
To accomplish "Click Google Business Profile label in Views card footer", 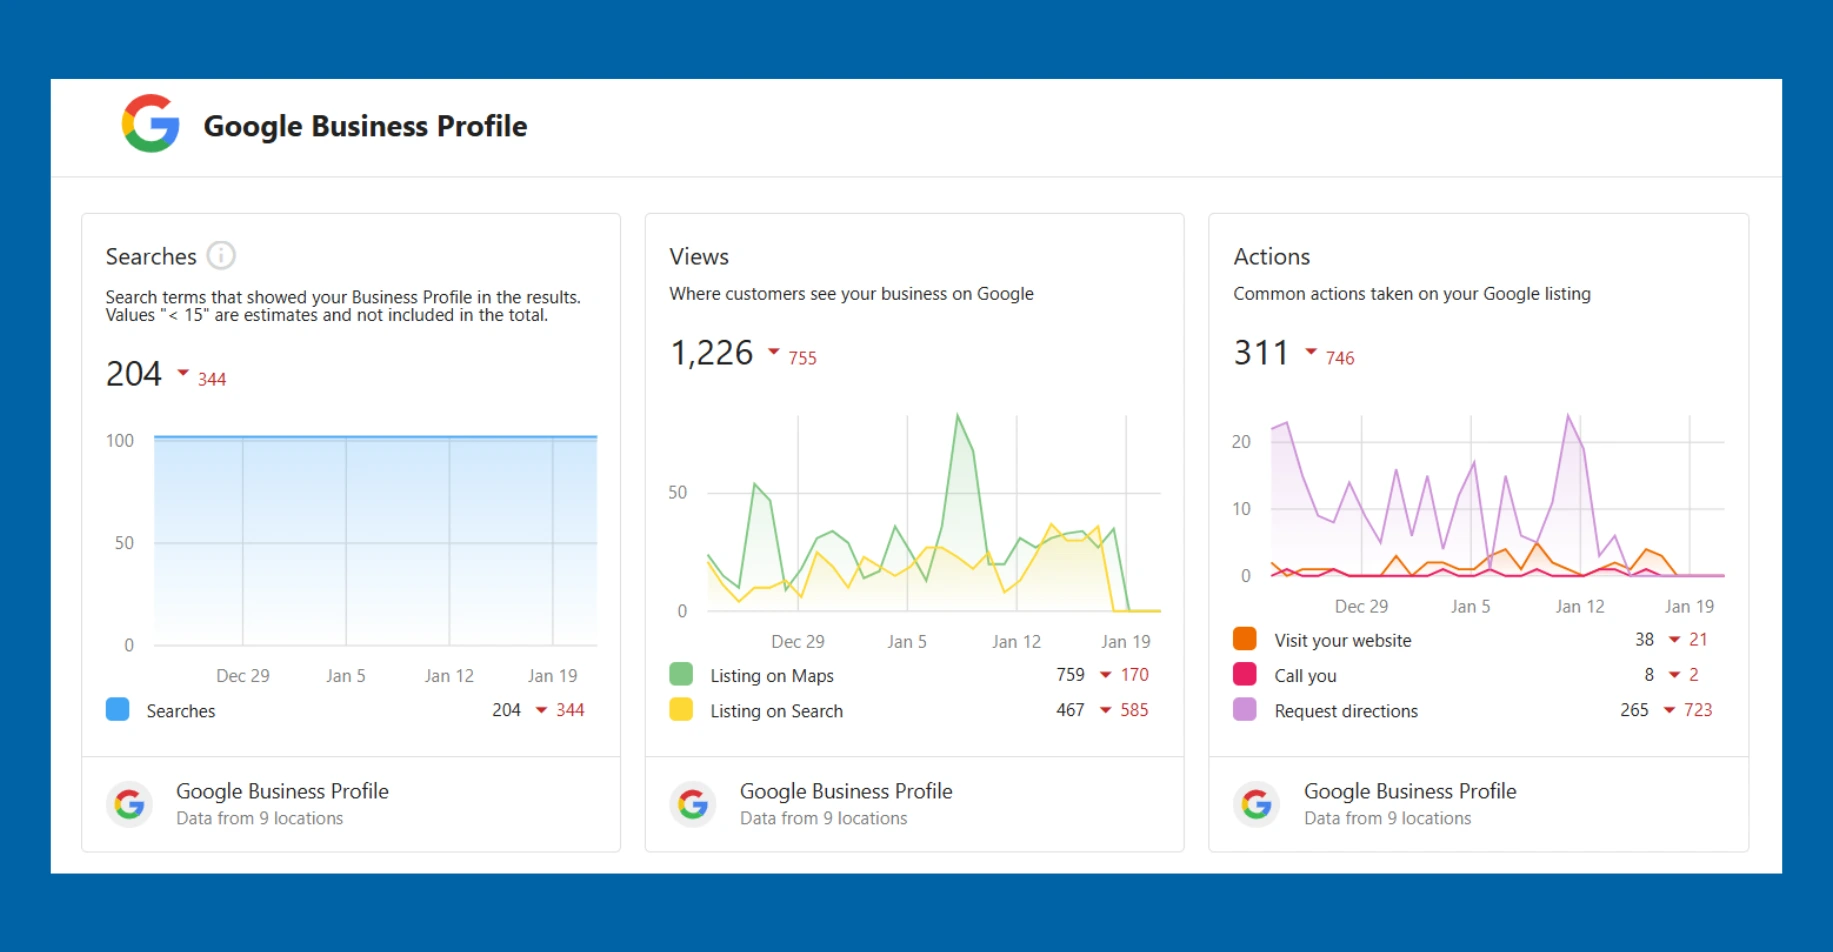I will click(847, 791).
